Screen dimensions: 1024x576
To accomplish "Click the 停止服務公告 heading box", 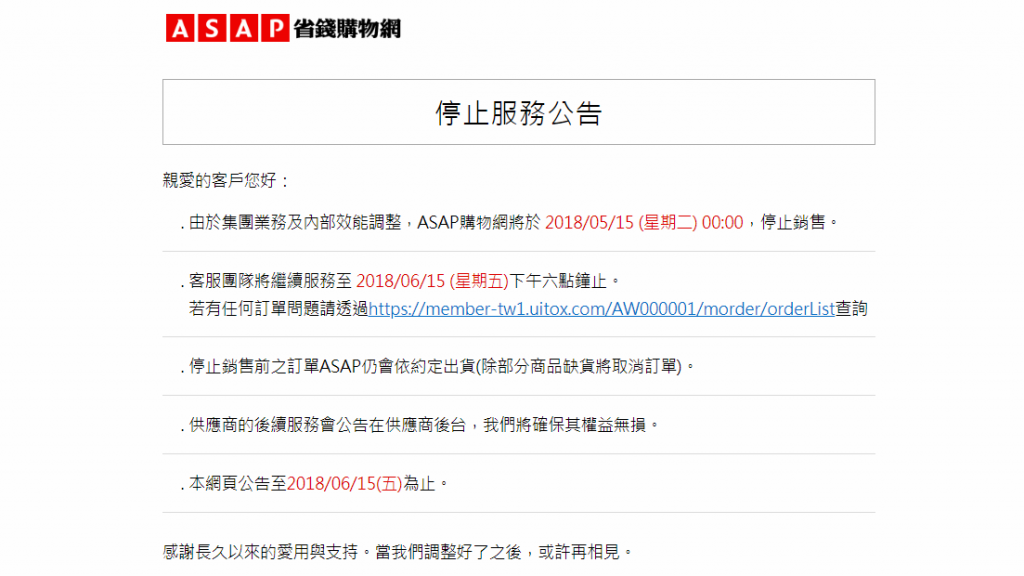I will (519, 112).
